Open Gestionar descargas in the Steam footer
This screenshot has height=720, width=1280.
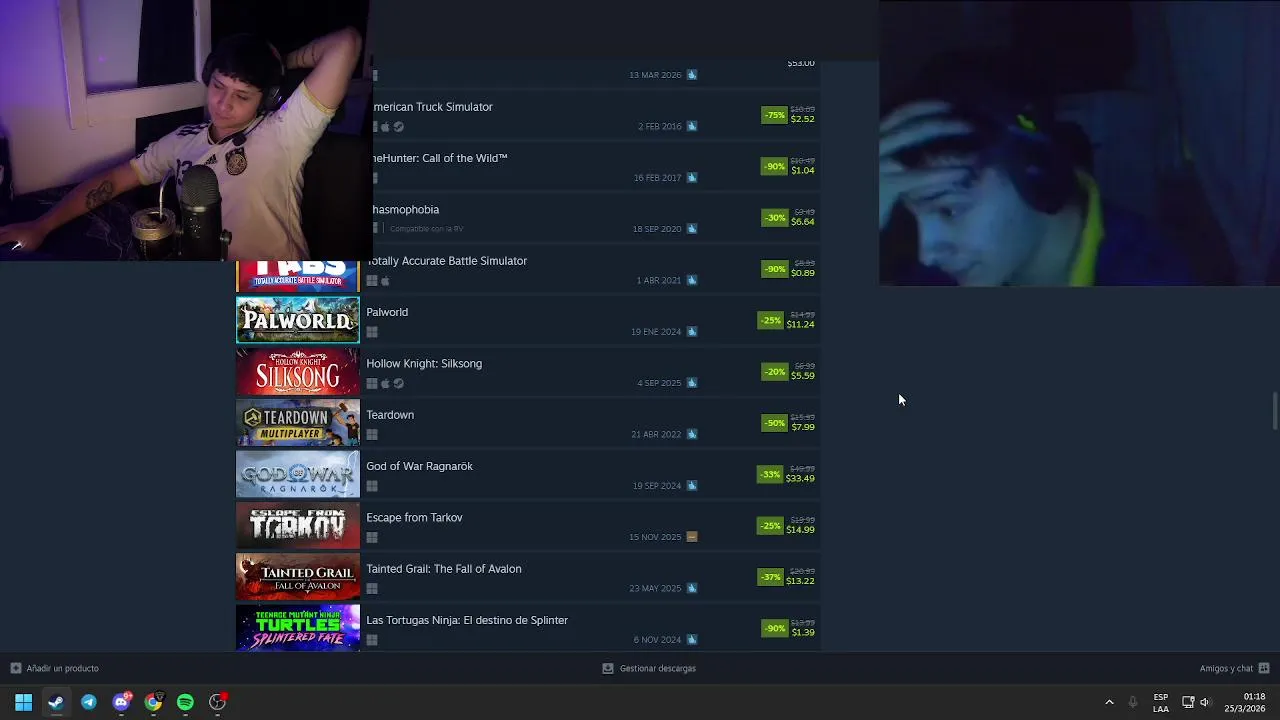(x=649, y=668)
